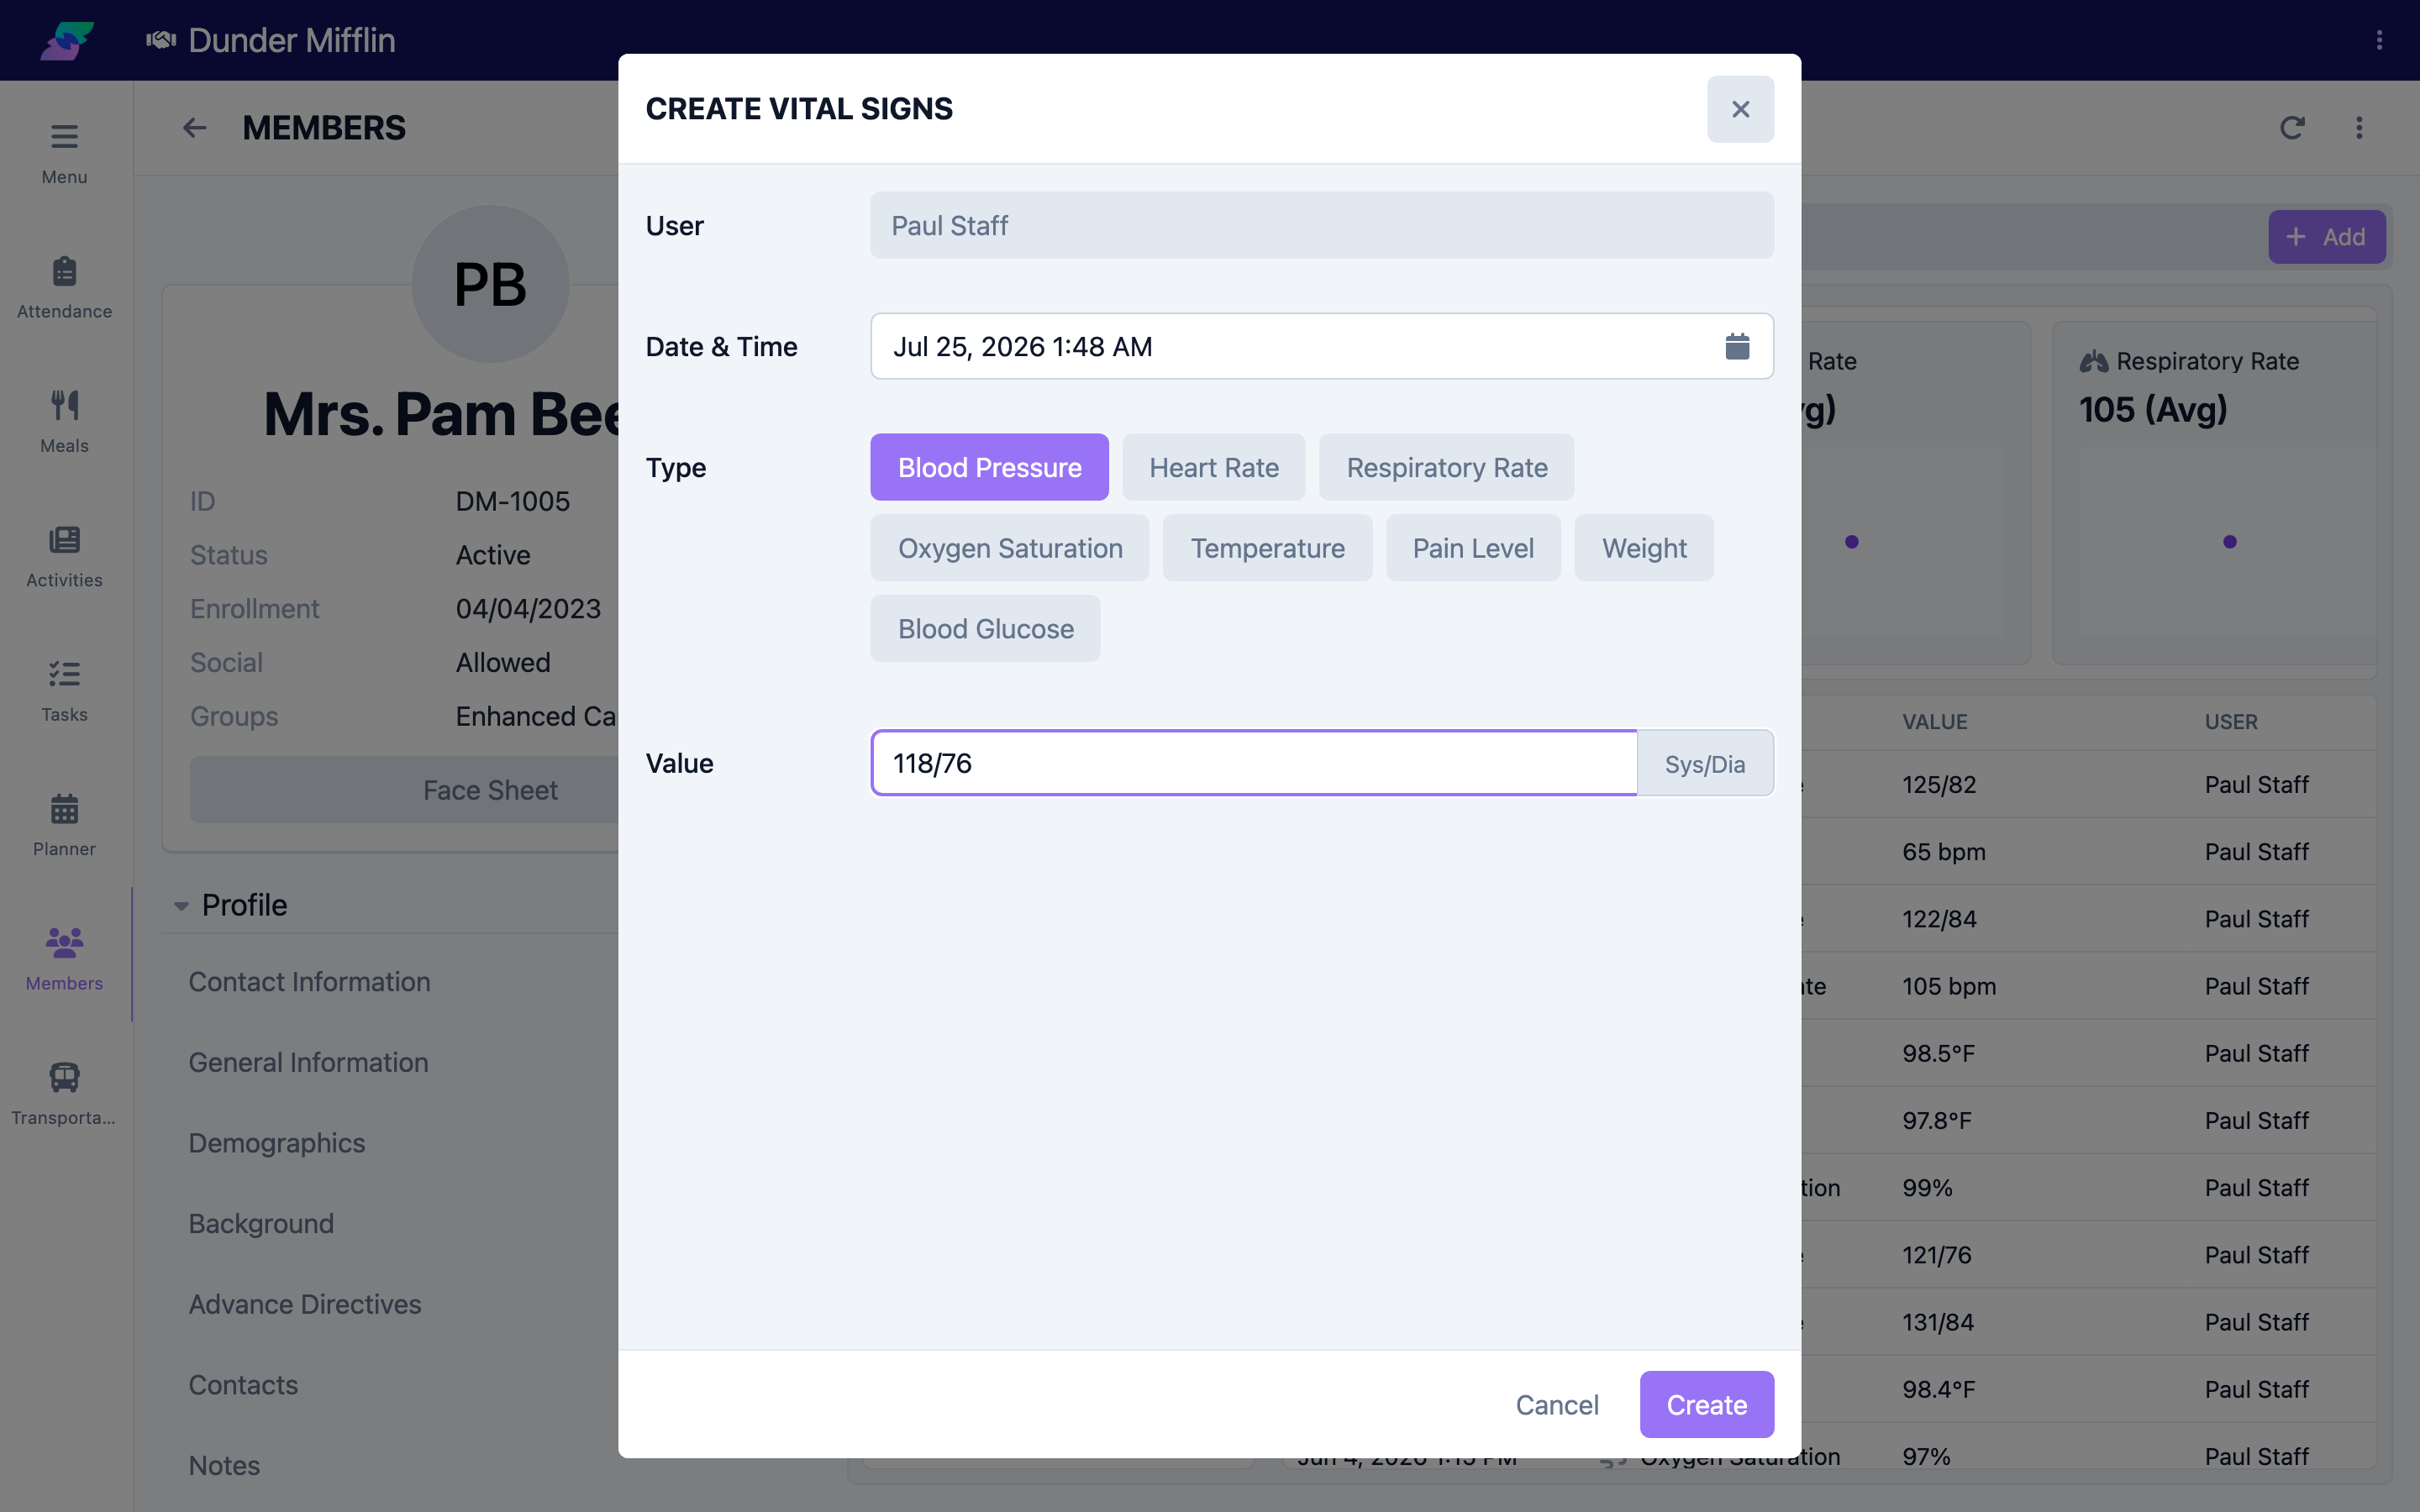Image resolution: width=2420 pixels, height=1512 pixels.
Task: Click the 105 bpm value cell
Action: click(x=1949, y=986)
